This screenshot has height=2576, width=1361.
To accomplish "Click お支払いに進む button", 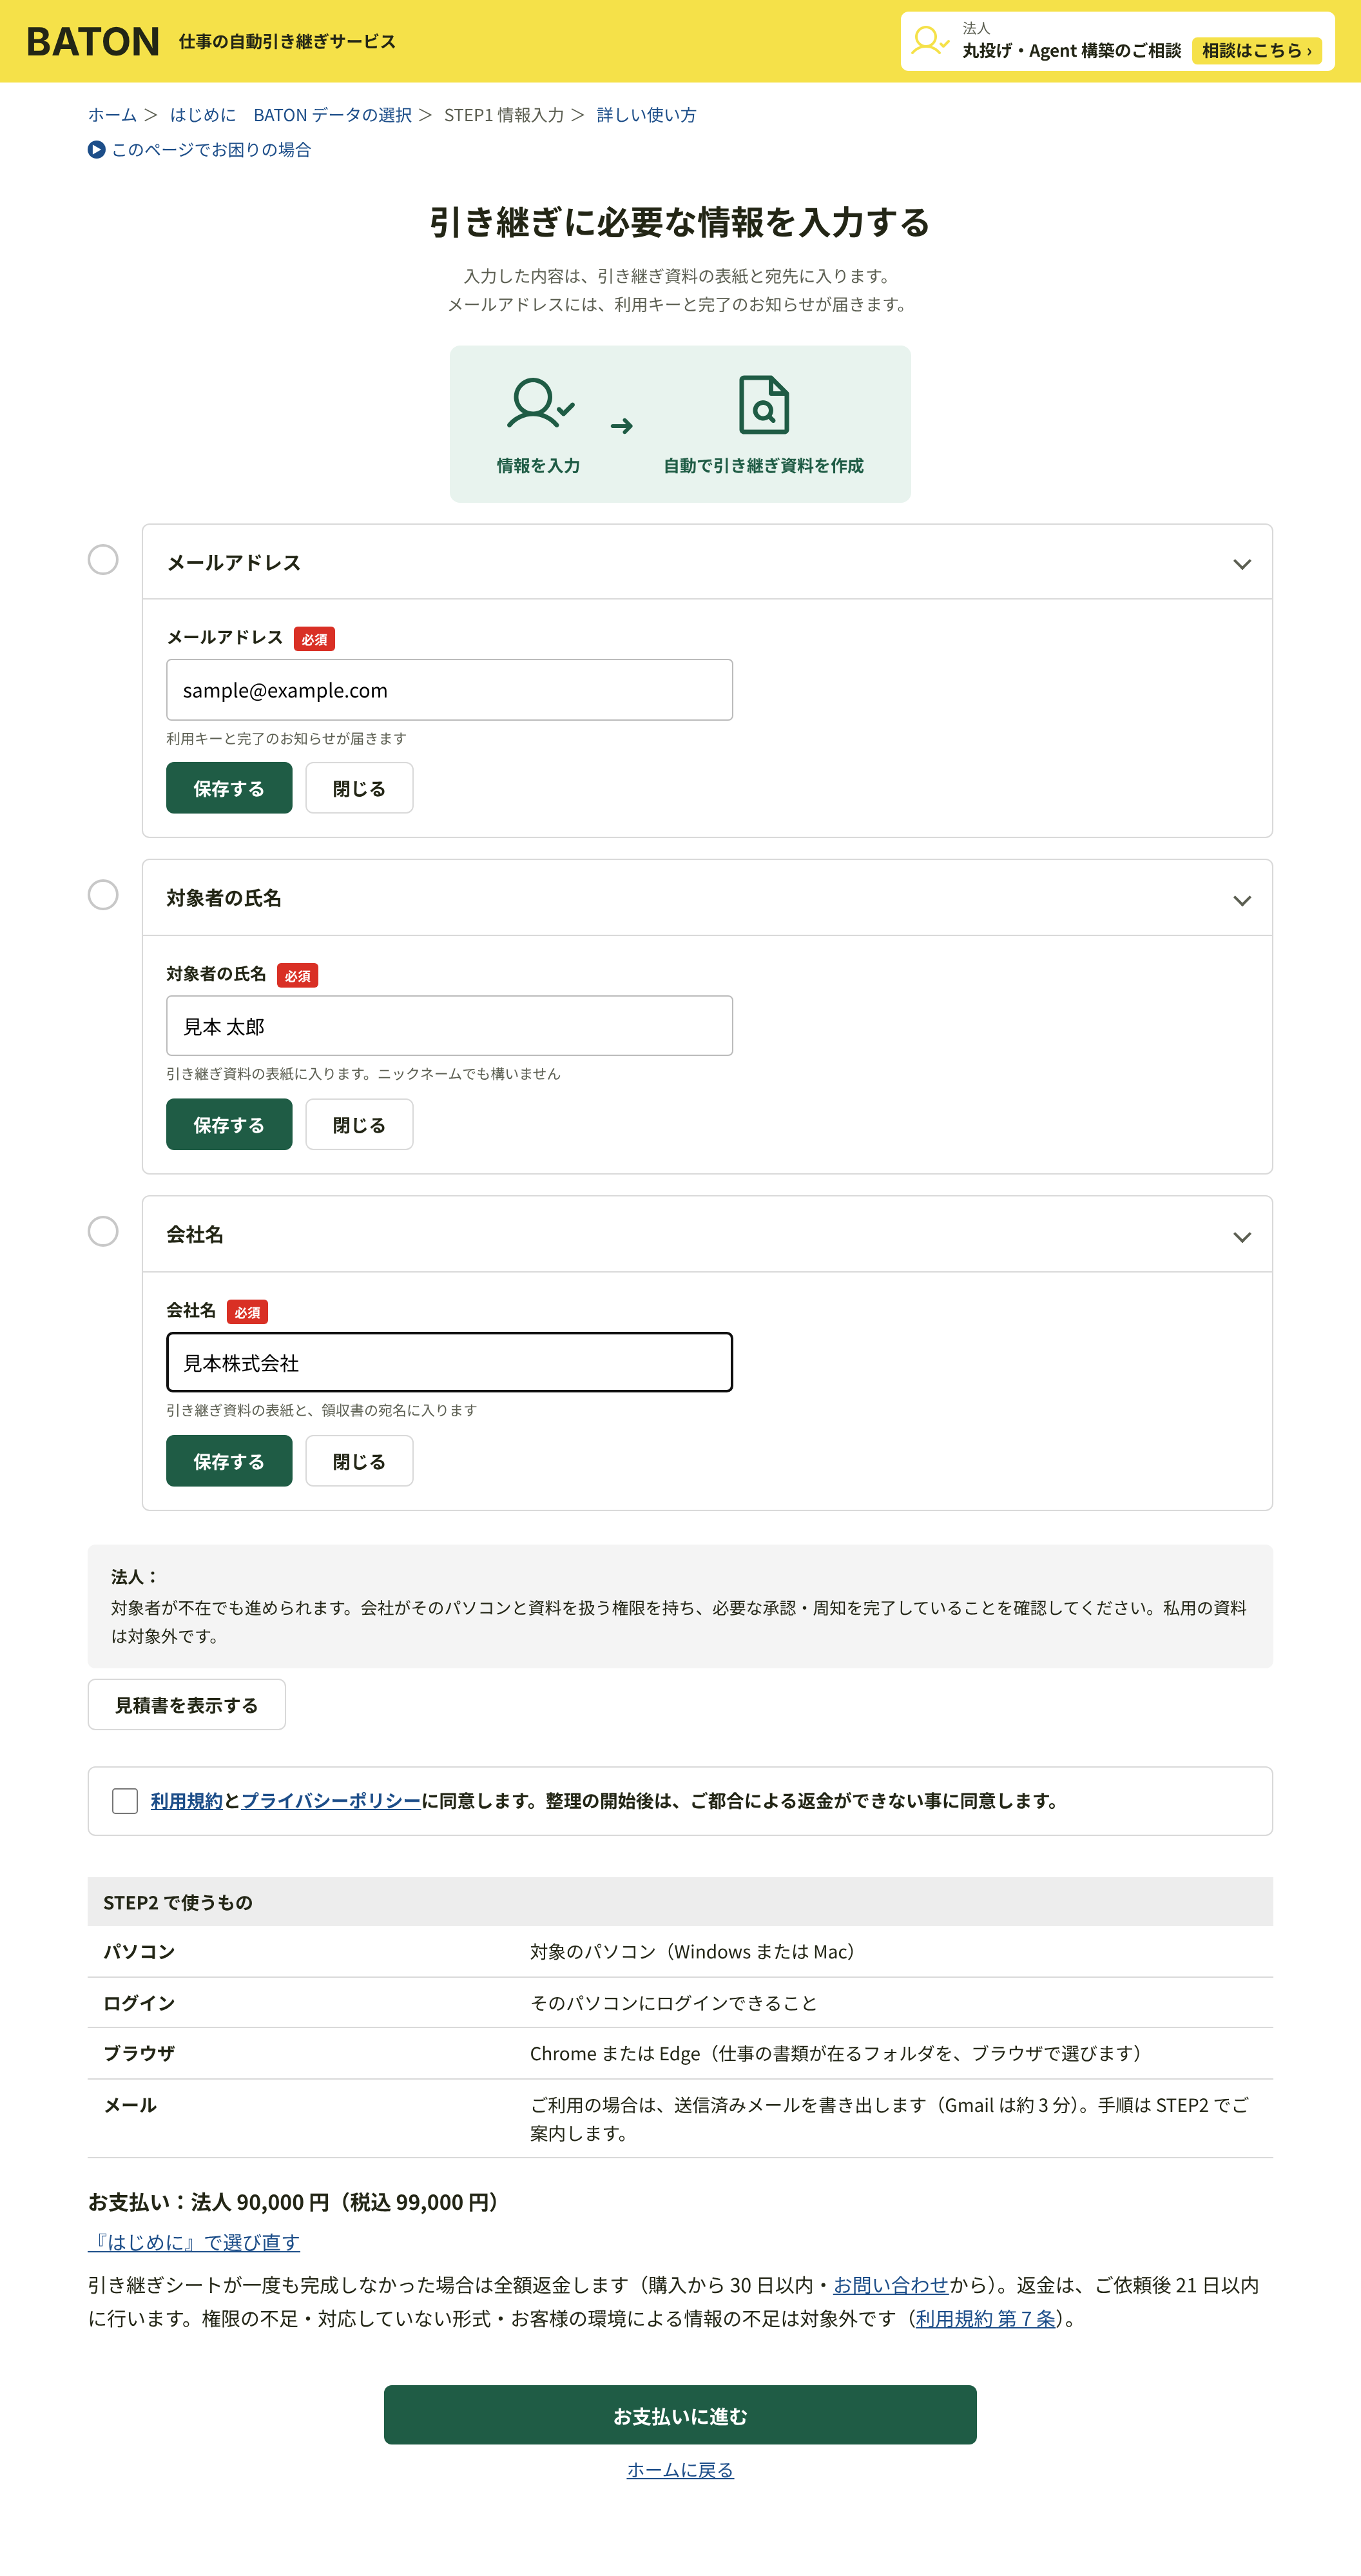I will click(x=680, y=2416).
